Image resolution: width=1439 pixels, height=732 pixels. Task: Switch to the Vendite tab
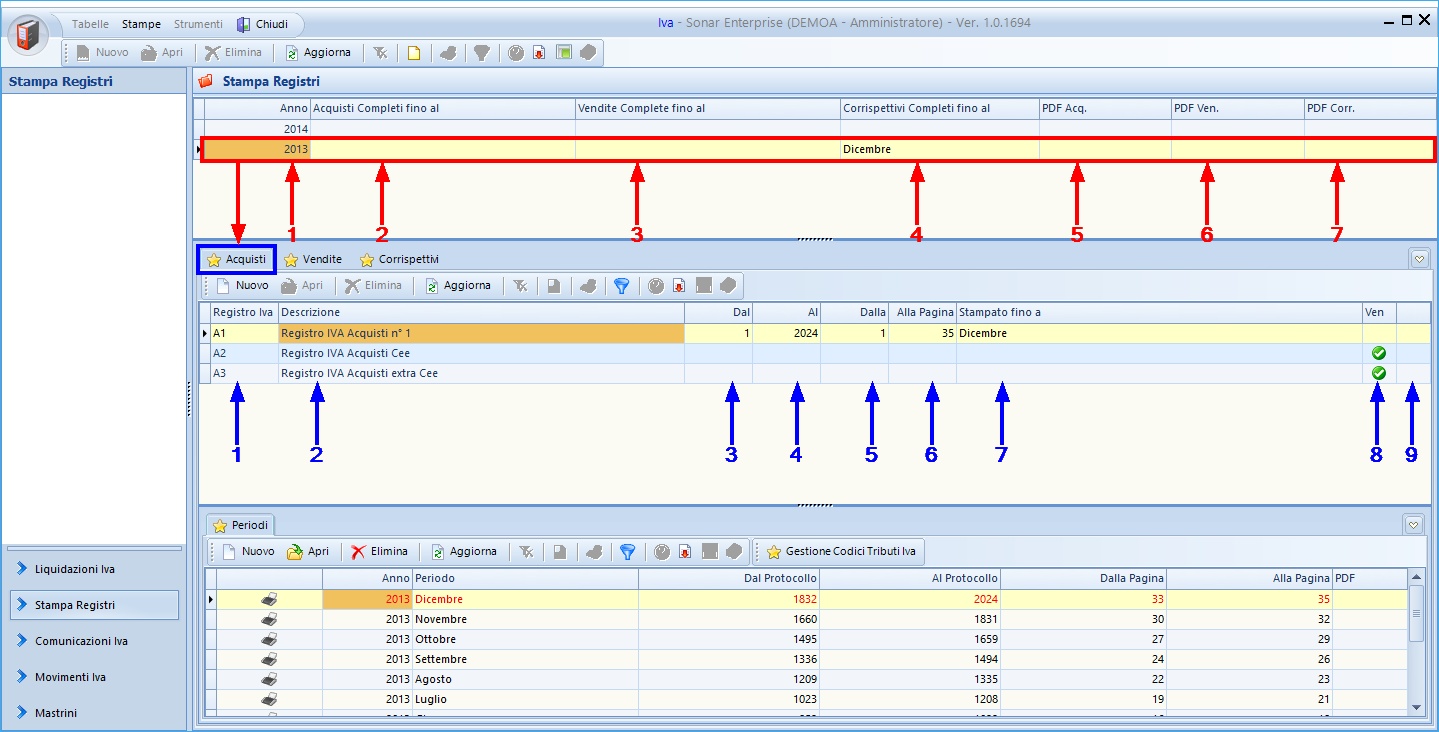coord(313,260)
